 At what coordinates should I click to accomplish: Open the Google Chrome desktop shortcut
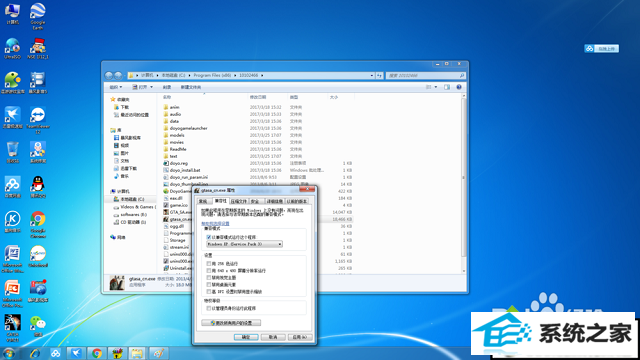click(x=38, y=224)
